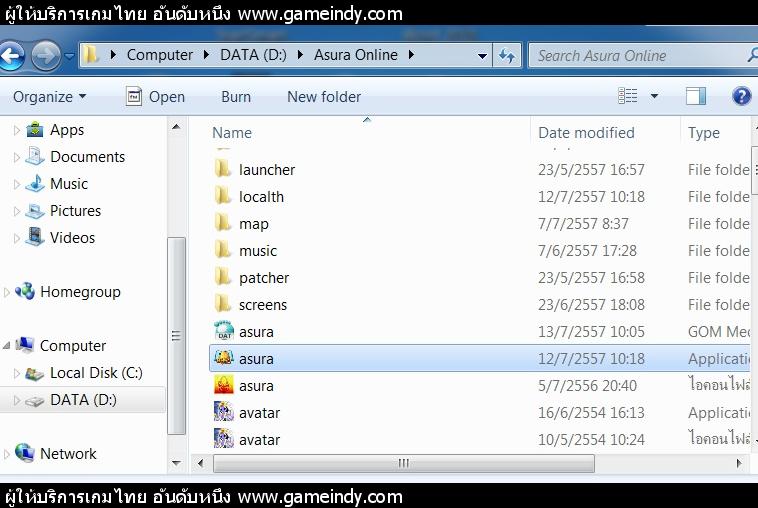758x508 pixels.
Task: Click Computer in the address breadcrumb
Action: pyautogui.click(x=160, y=55)
